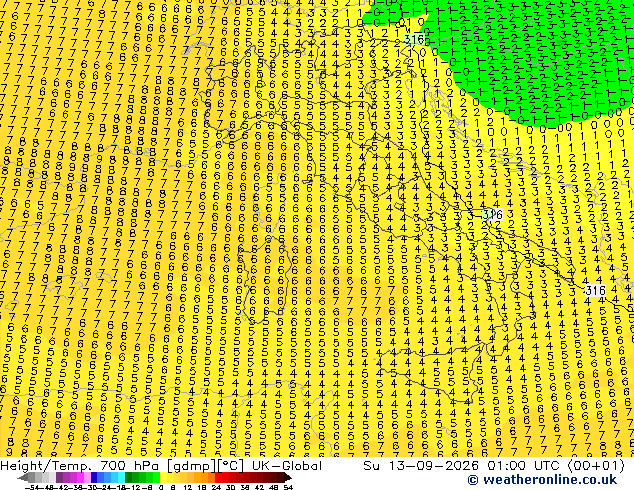The height and width of the screenshot is (490, 634).
Task: Click the 316 contour label near the top
Action: tap(414, 39)
